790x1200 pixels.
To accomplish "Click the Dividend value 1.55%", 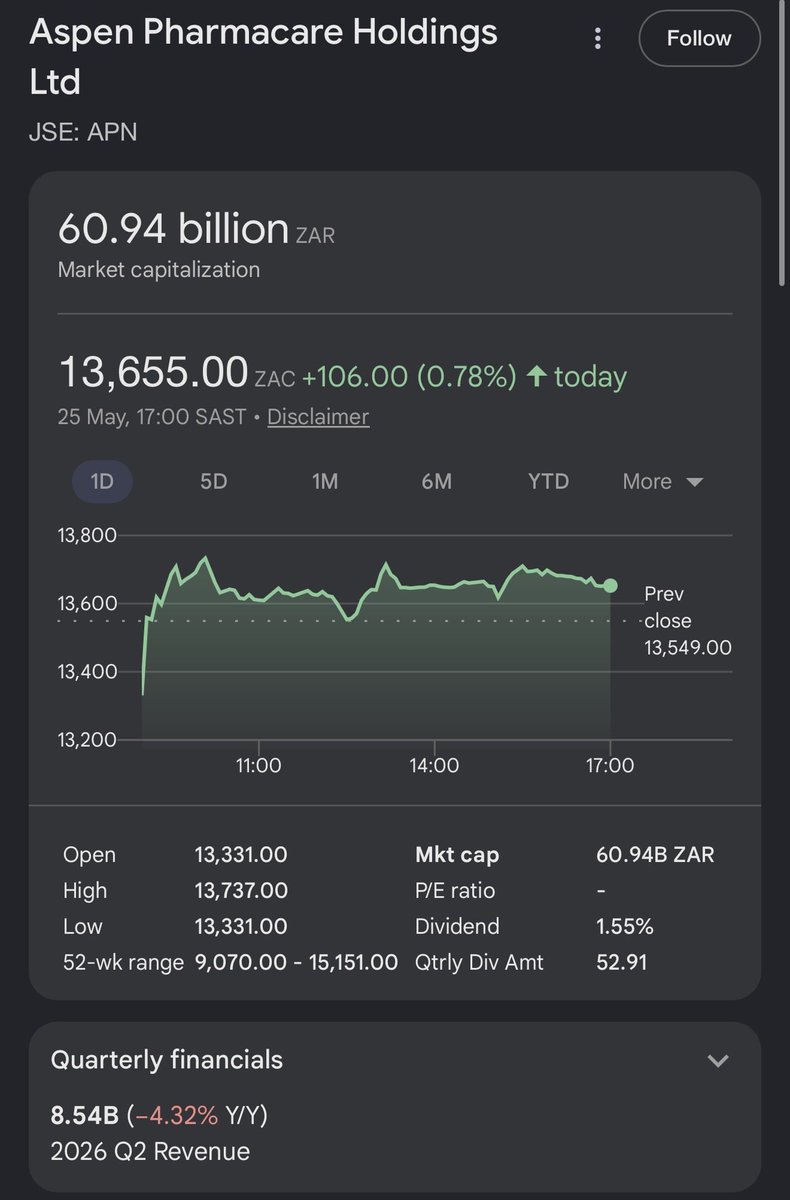I will [x=624, y=927].
